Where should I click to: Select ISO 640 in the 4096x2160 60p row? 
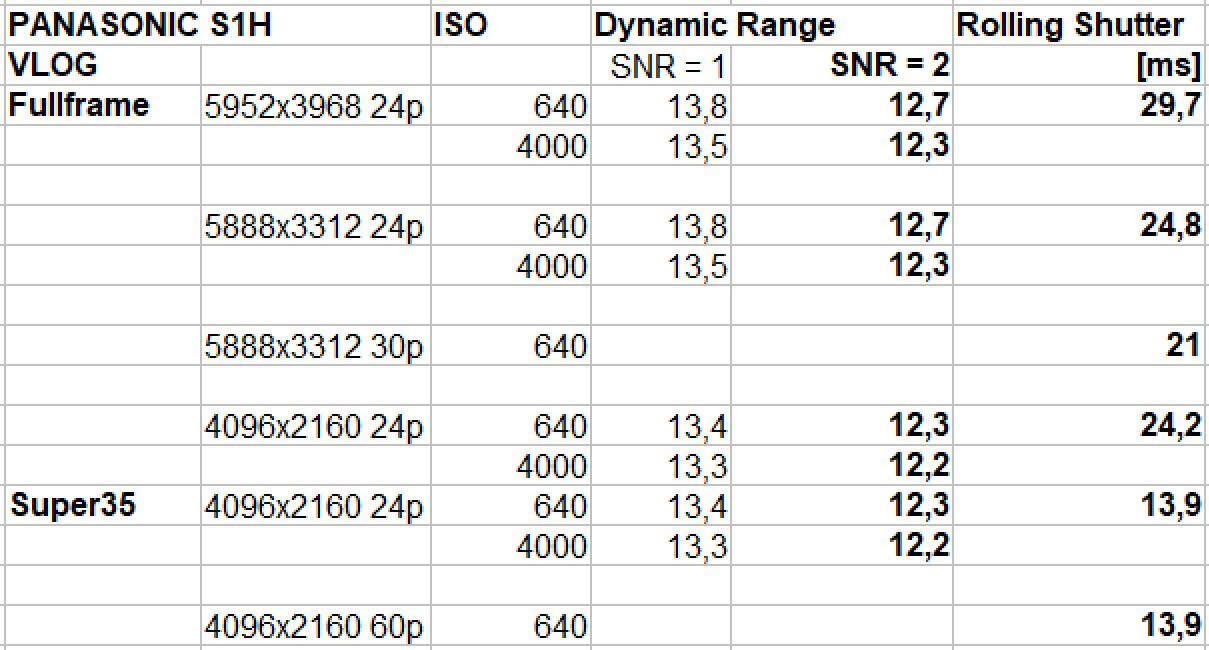point(560,627)
